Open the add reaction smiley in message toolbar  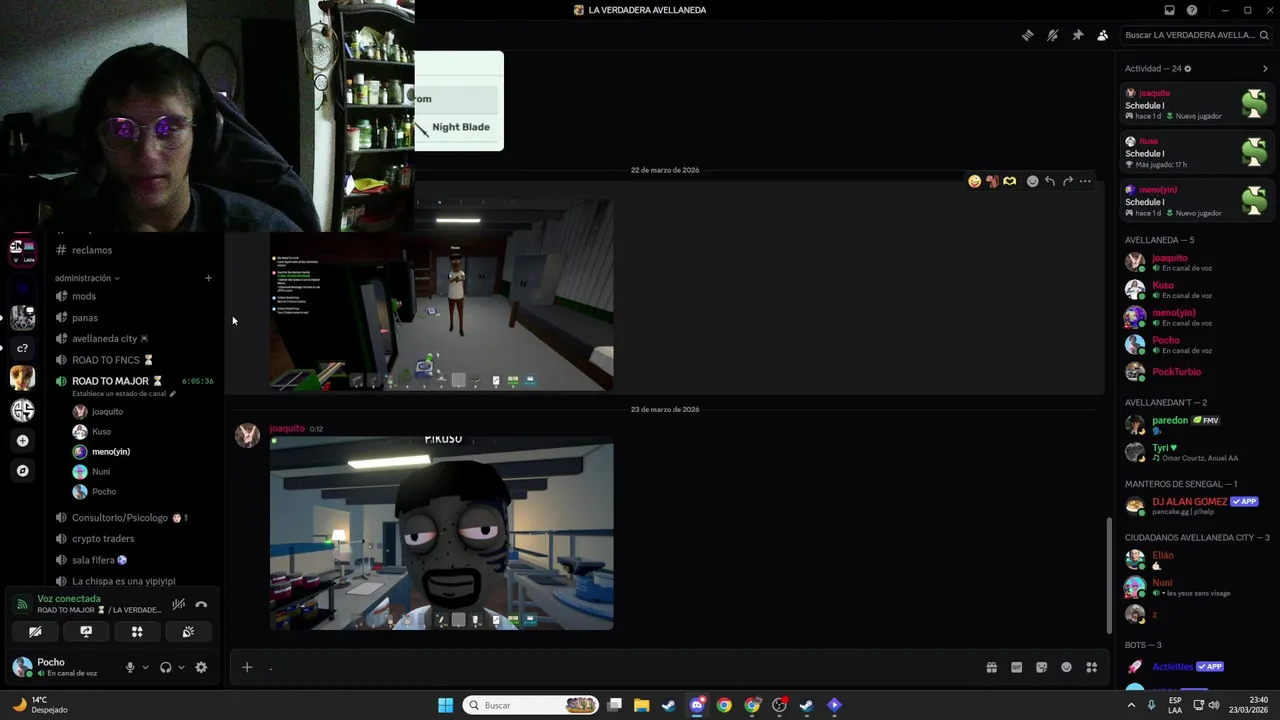tap(1032, 181)
